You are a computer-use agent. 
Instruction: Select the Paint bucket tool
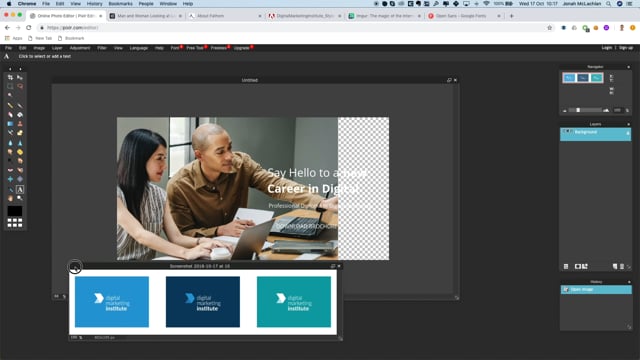pos(20,115)
